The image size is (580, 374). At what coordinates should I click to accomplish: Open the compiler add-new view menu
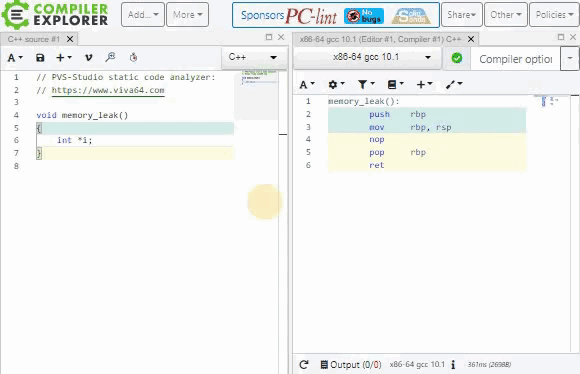click(424, 85)
